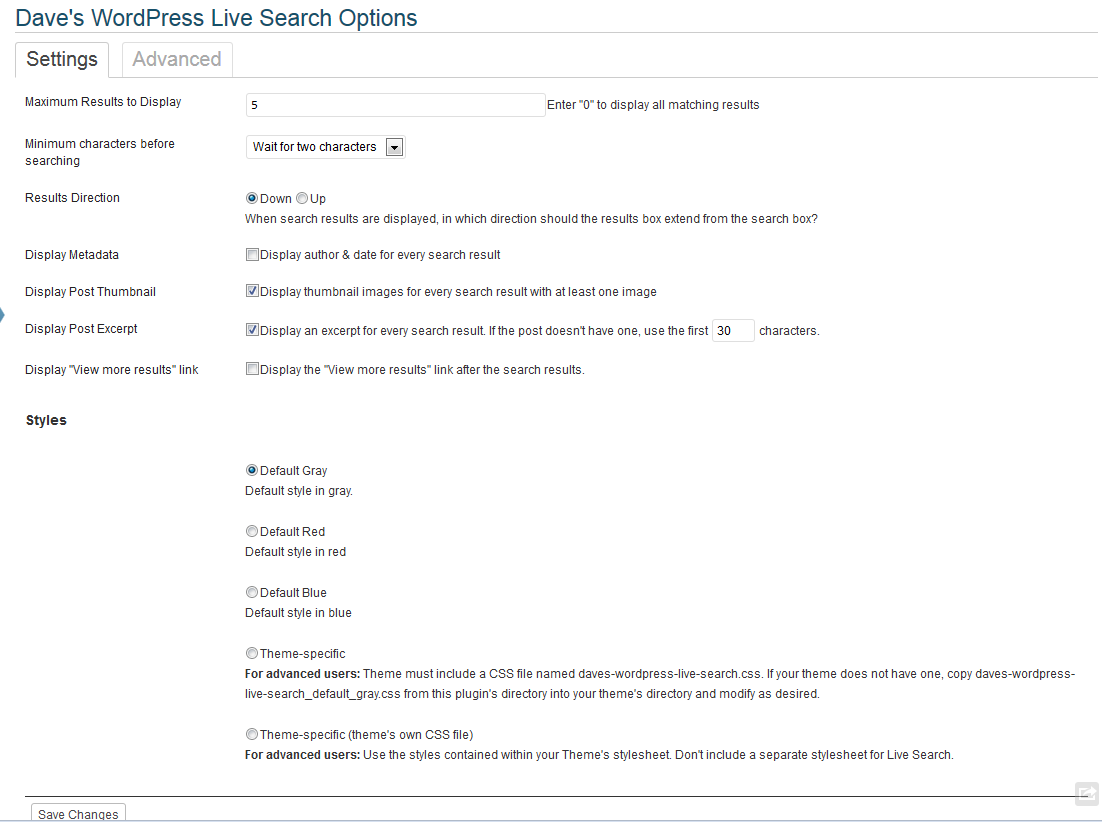Uncheck the display thumbnail images checkbox
1102x822 pixels.
(x=252, y=291)
